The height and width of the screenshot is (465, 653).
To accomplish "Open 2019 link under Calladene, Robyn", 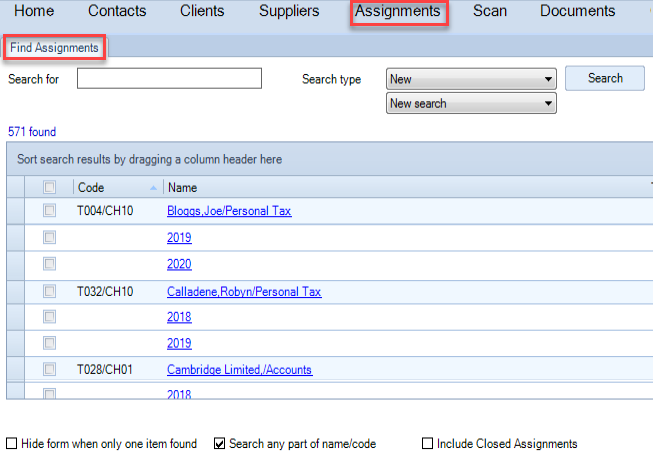I will (x=179, y=343).
